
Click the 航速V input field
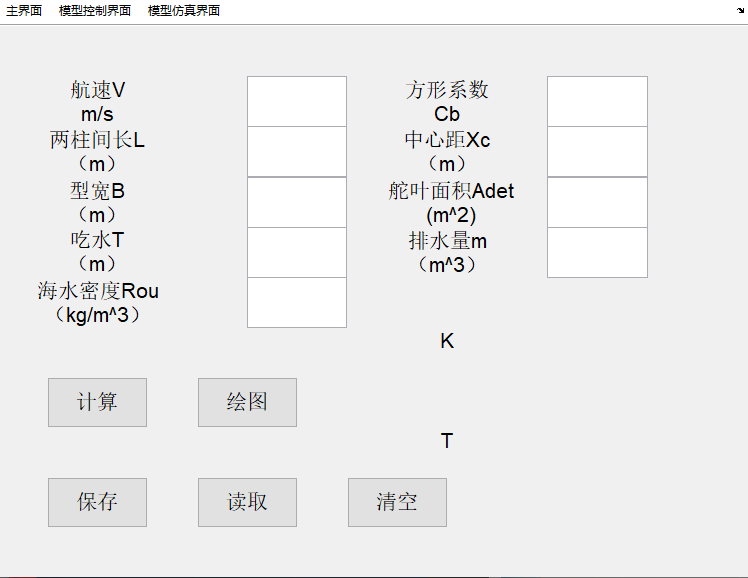297,101
